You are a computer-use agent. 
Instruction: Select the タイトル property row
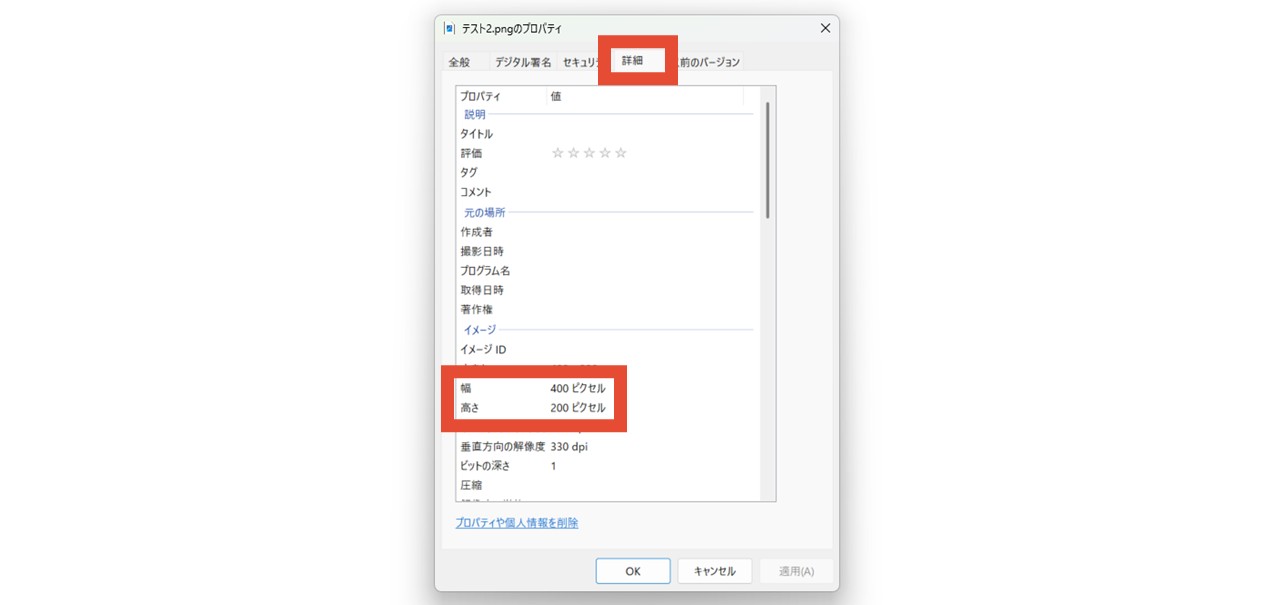pyautogui.click(x=607, y=134)
